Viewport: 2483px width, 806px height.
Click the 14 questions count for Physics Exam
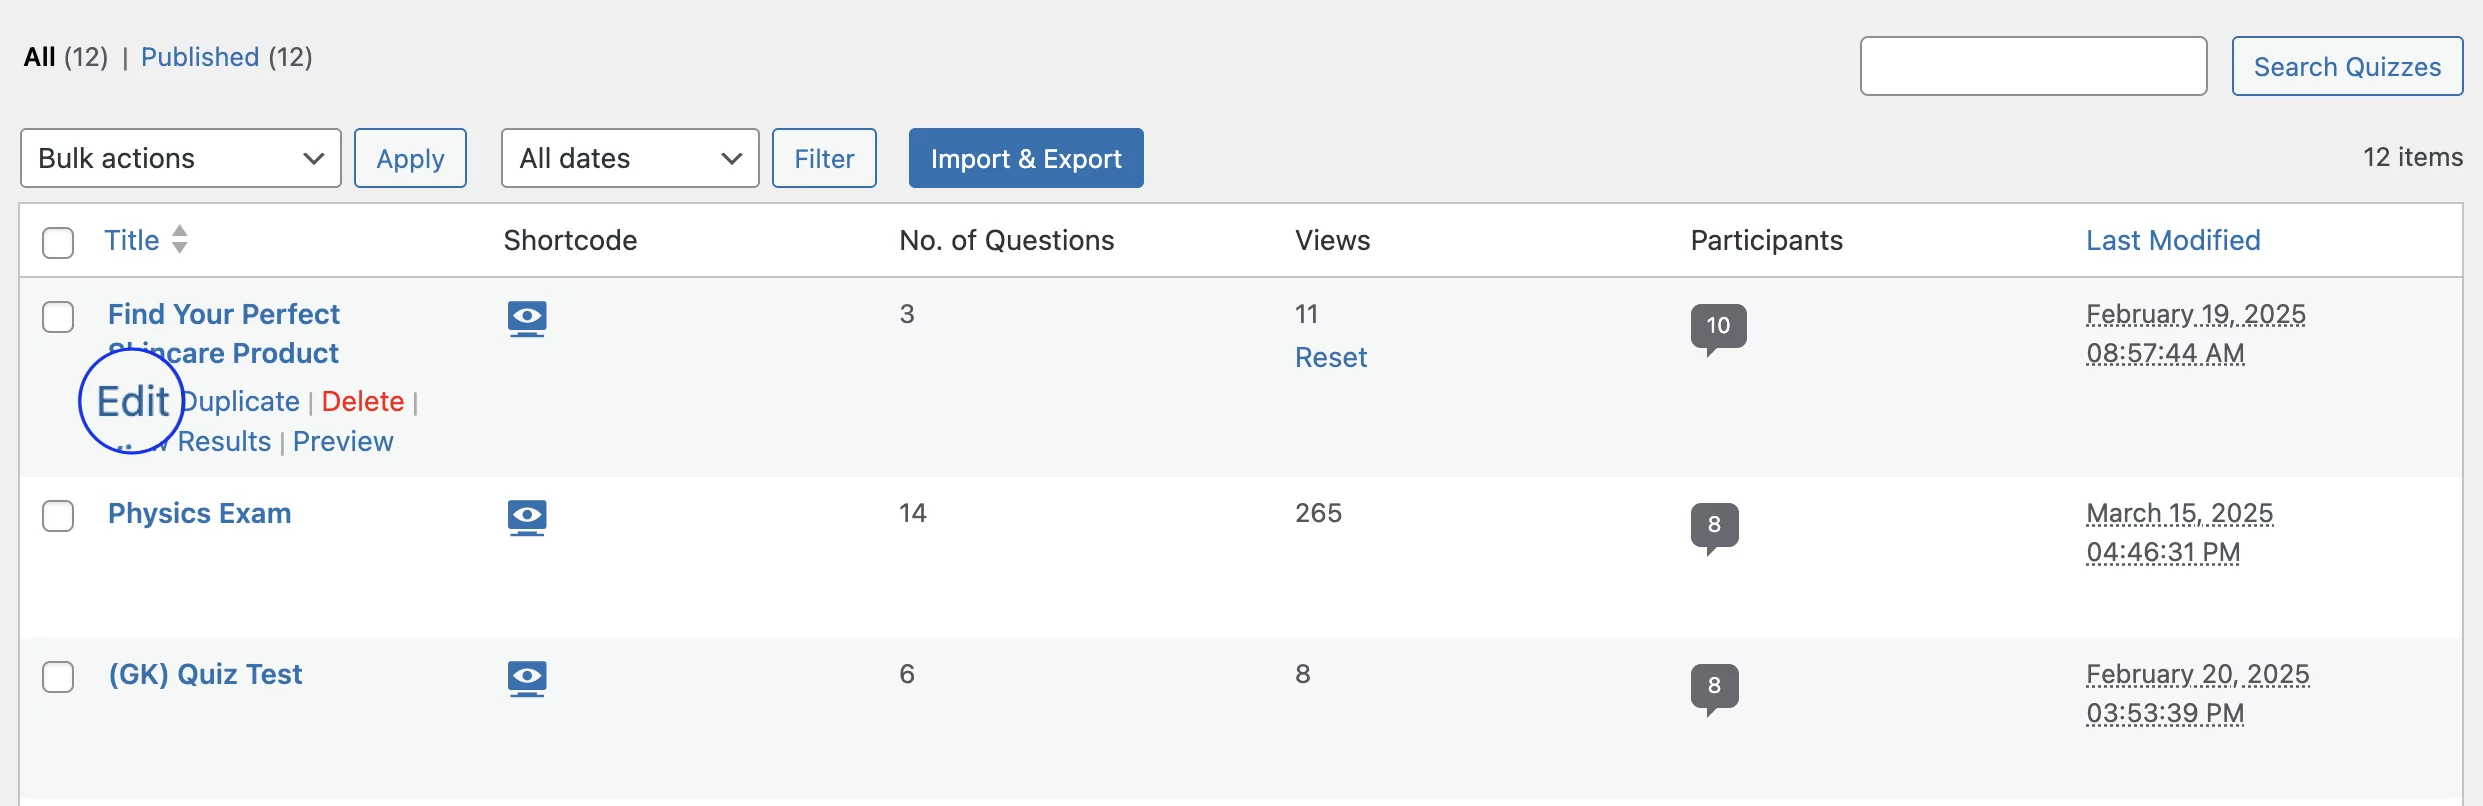click(x=913, y=513)
